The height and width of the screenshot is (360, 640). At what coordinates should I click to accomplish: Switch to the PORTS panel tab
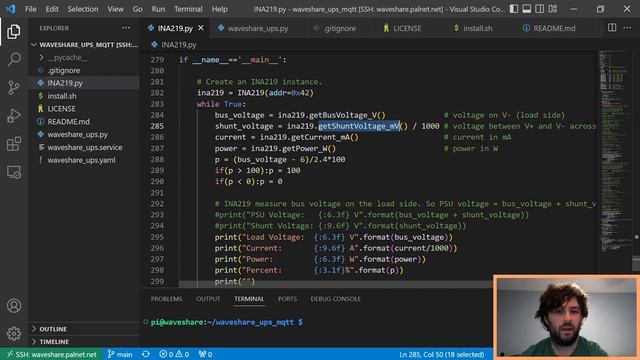287,299
